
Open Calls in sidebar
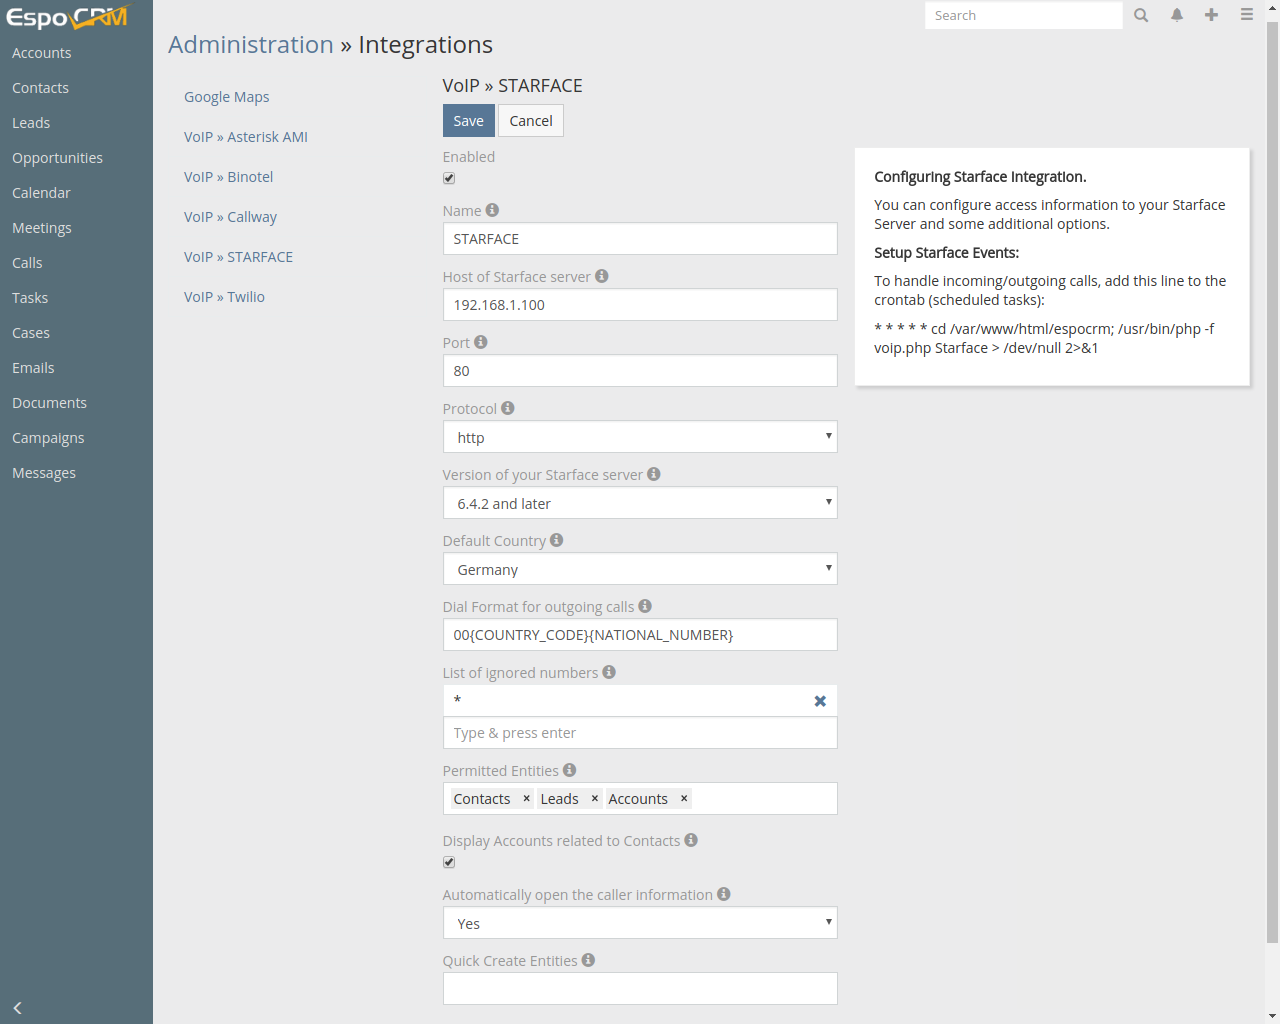tap(27, 263)
